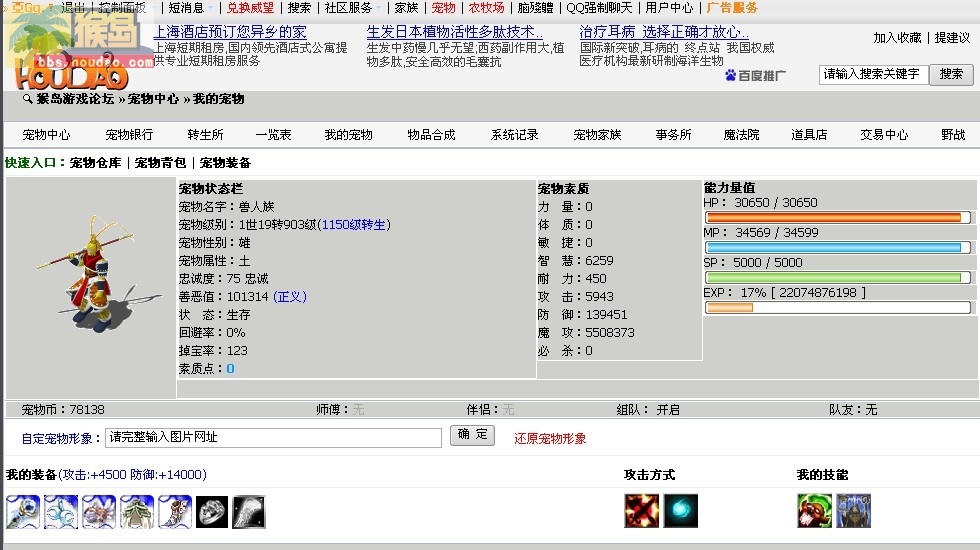Open QQ强制聊天 top menu item
Viewport: 980px width, 550px height.
599,8
